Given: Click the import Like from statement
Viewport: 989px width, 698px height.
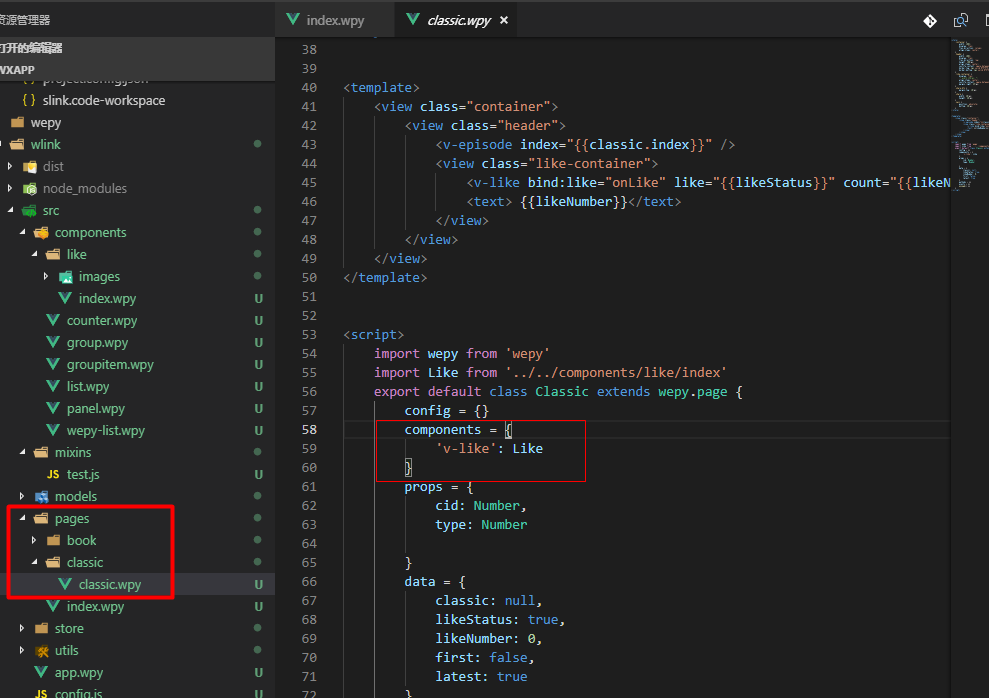Looking at the screenshot, I should 550,373.
